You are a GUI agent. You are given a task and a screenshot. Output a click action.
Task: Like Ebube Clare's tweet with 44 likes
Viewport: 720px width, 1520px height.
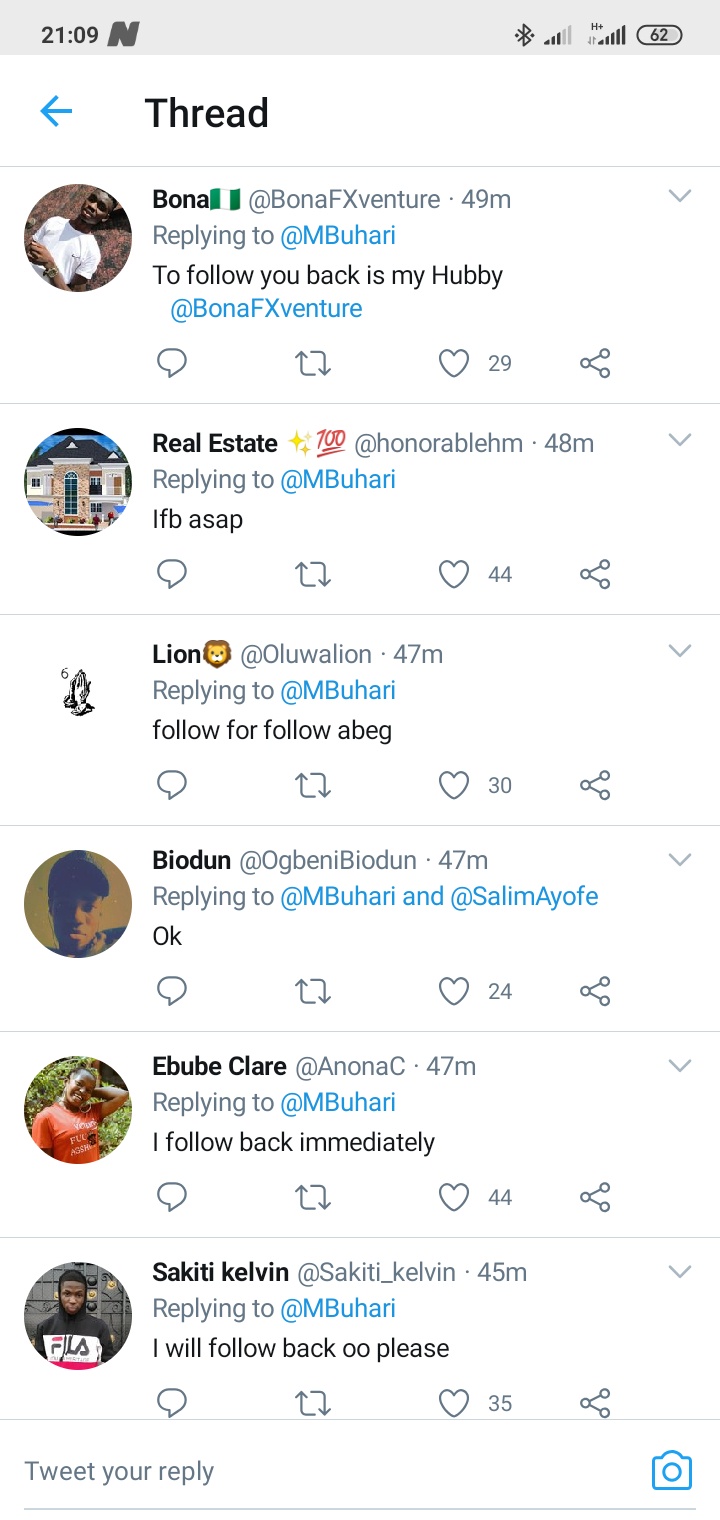(454, 1197)
